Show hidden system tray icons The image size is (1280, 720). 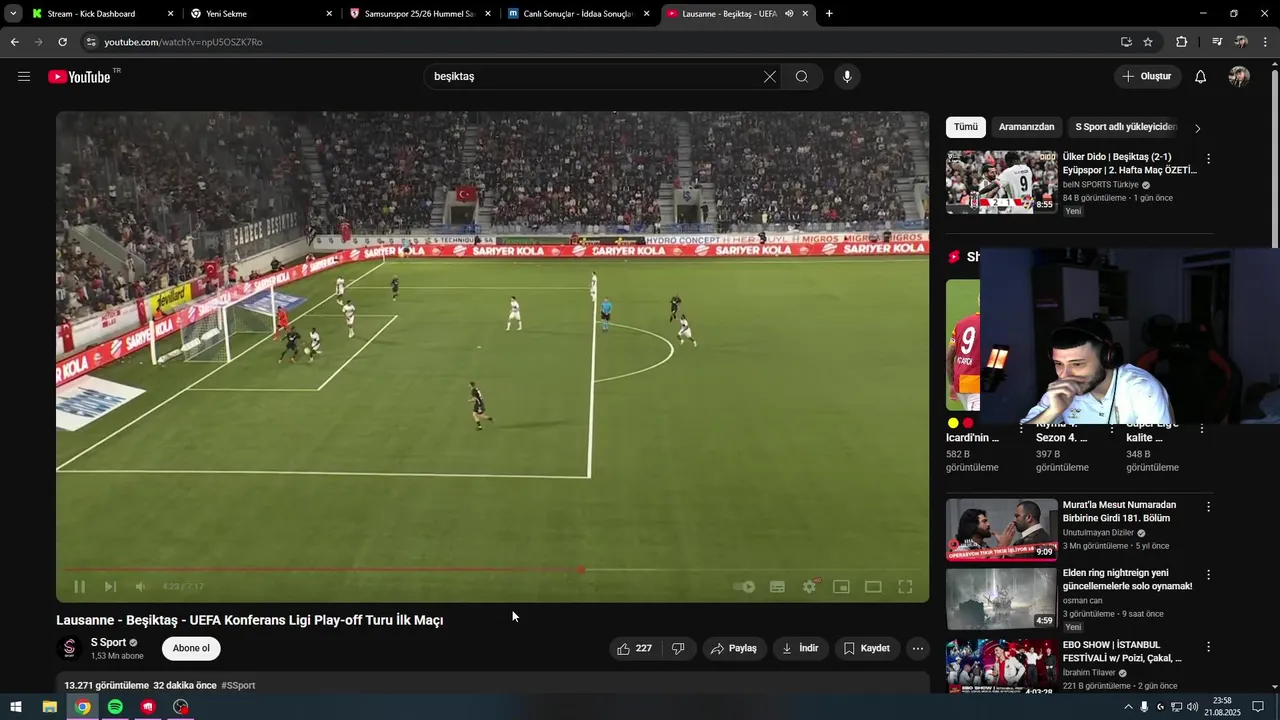click(1128, 707)
